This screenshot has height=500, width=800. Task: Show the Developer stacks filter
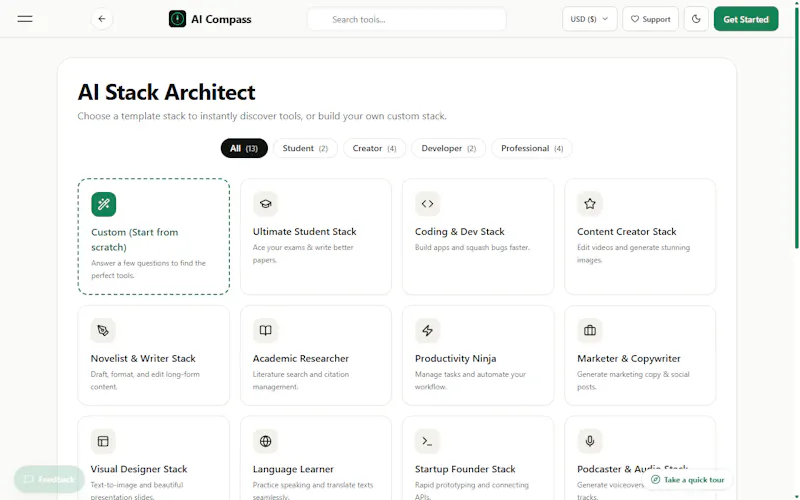(448, 148)
